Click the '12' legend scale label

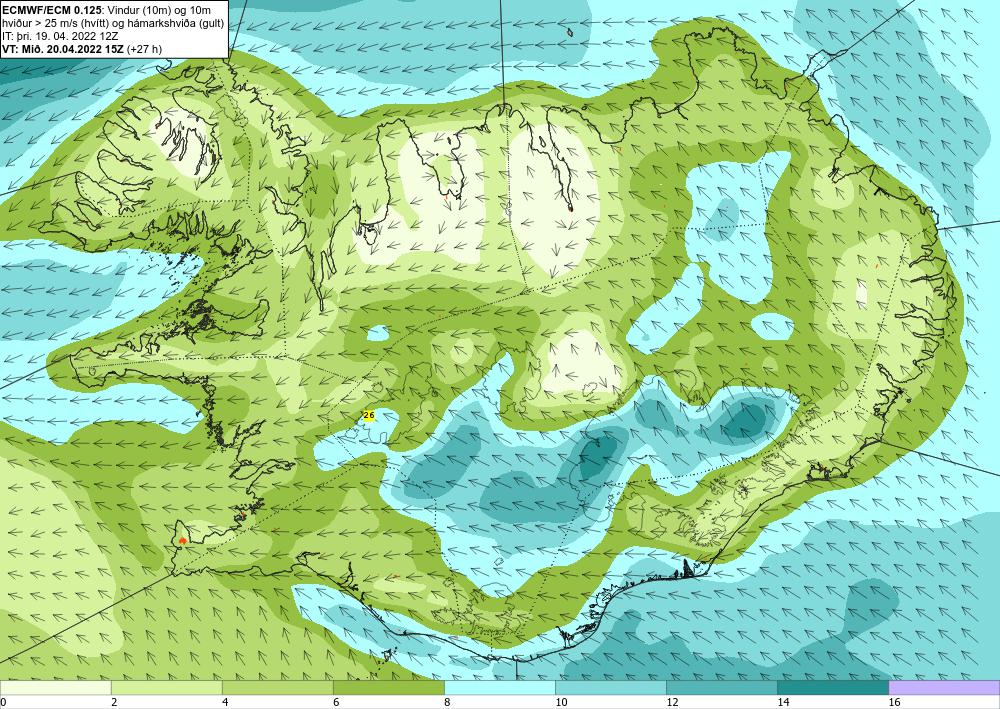[672, 702]
